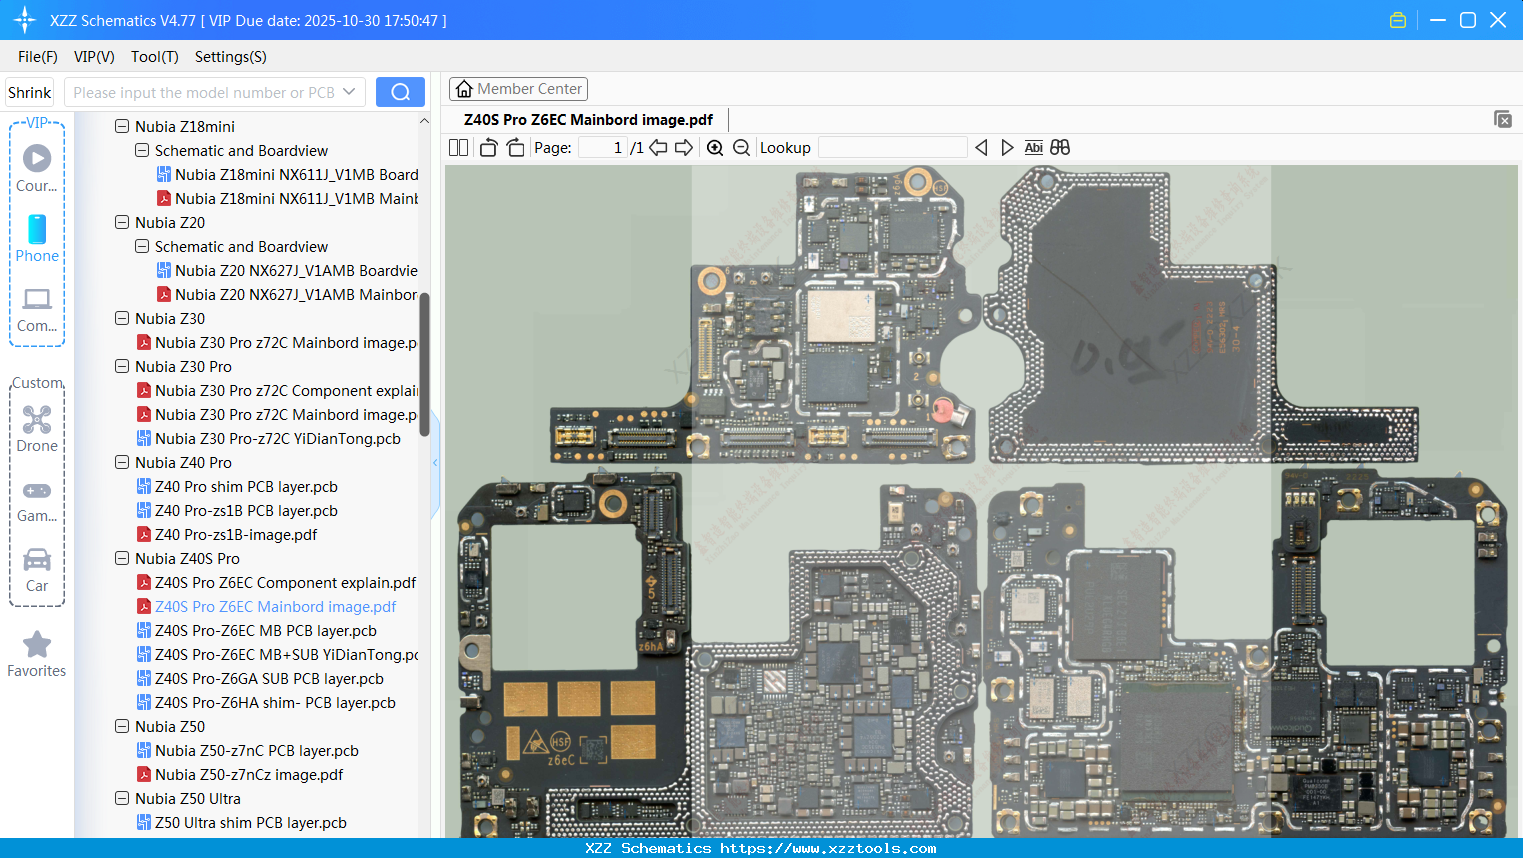Screen dimensions: 1523x858
Task: Zoom out of the PDF view
Action: (x=741, y=147)
